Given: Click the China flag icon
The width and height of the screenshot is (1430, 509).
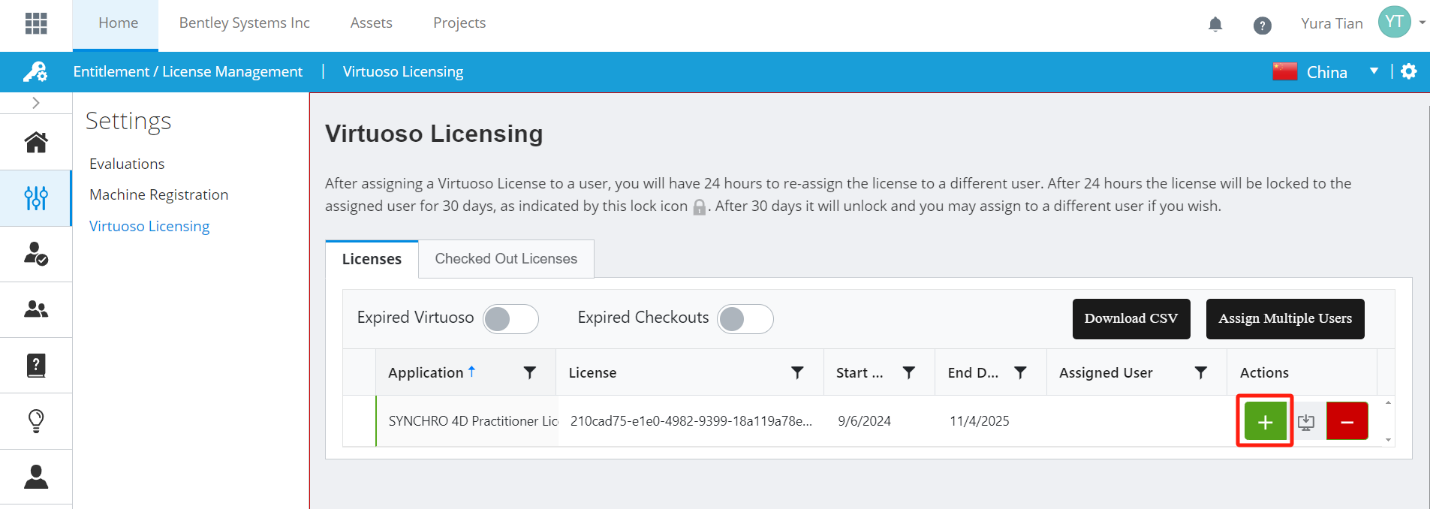Looking at the screenshot, I should point(1285,72).
